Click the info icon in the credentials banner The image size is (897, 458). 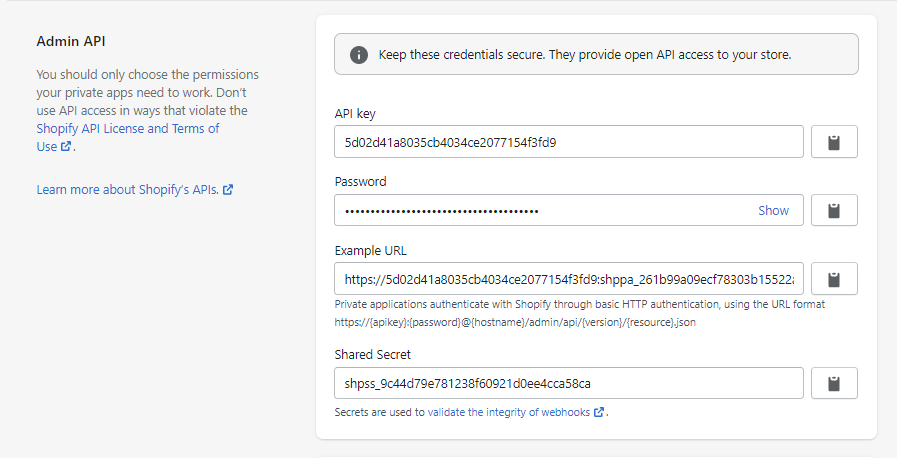(359, 55)
